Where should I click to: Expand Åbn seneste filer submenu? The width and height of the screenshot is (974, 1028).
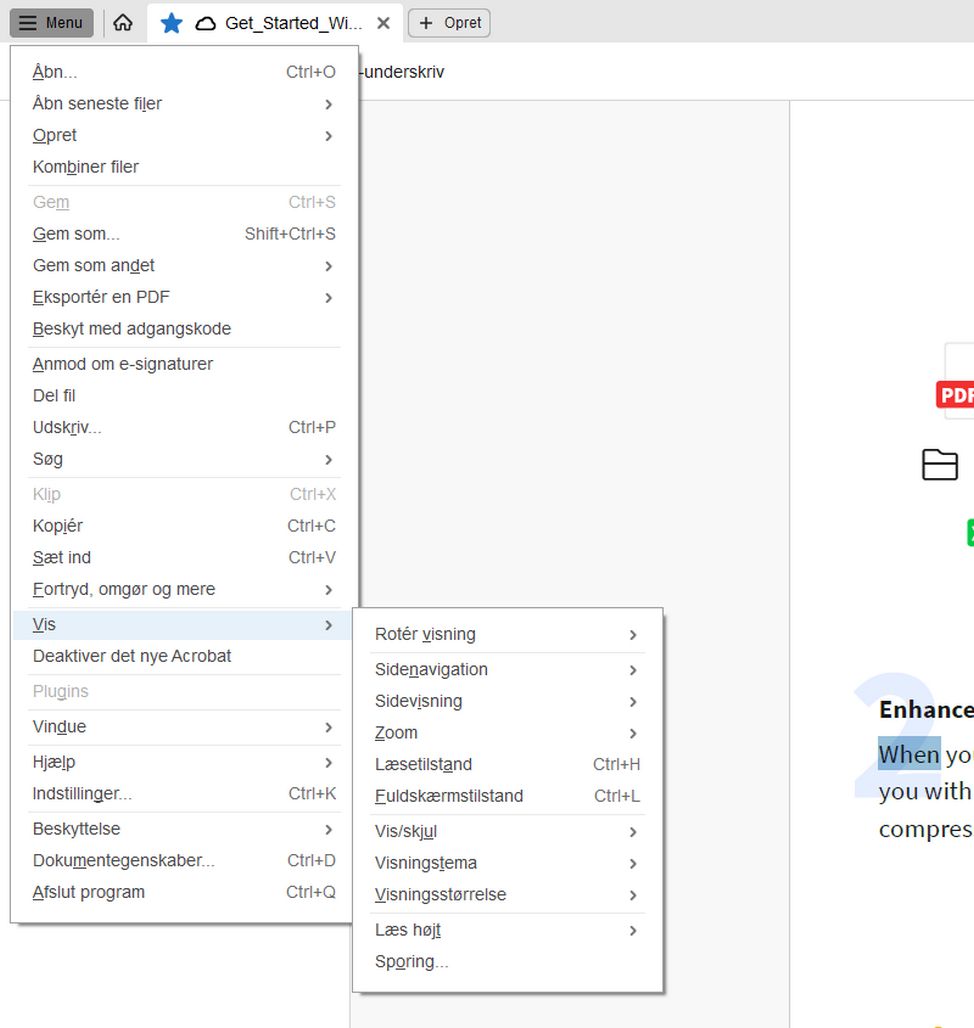coord(184,104)
